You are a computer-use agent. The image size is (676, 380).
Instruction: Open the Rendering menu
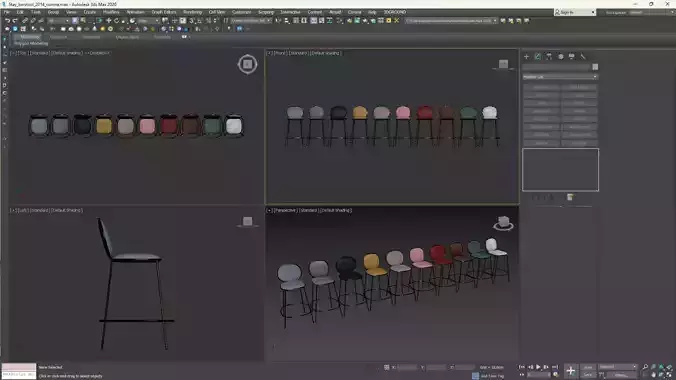coord(192,12)
